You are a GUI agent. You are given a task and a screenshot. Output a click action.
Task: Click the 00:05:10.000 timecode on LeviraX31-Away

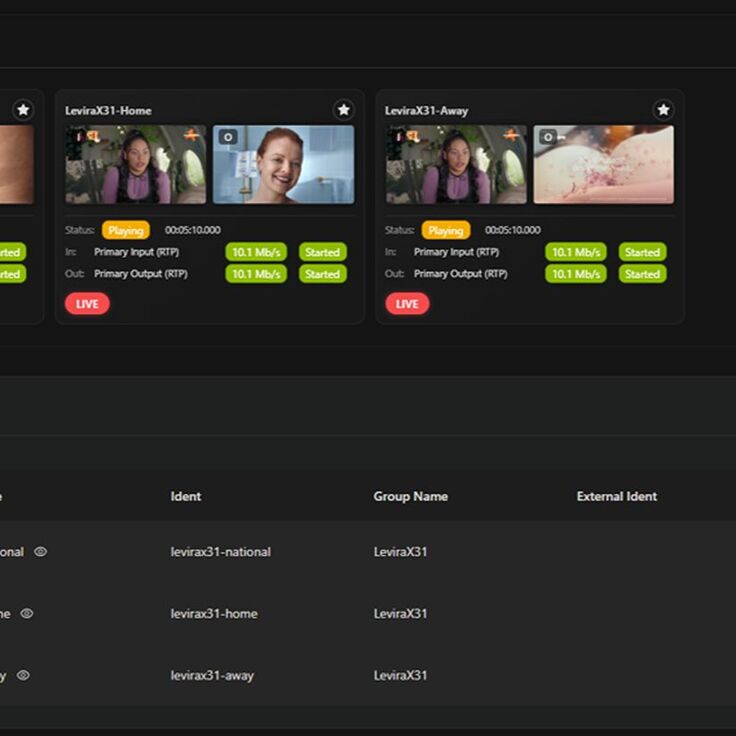513,230
